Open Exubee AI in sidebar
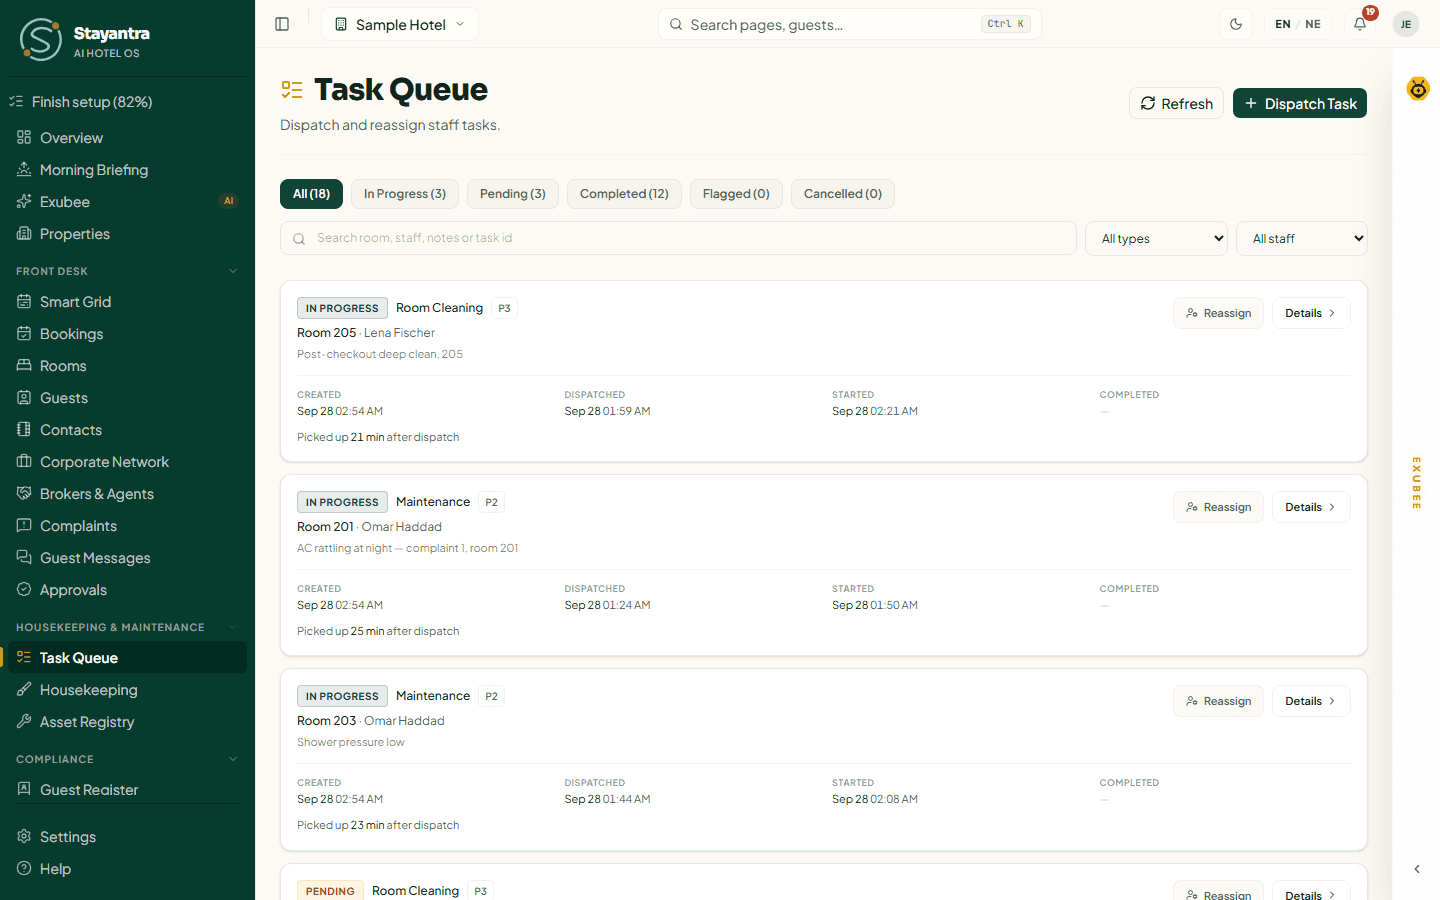 (127, 202)
